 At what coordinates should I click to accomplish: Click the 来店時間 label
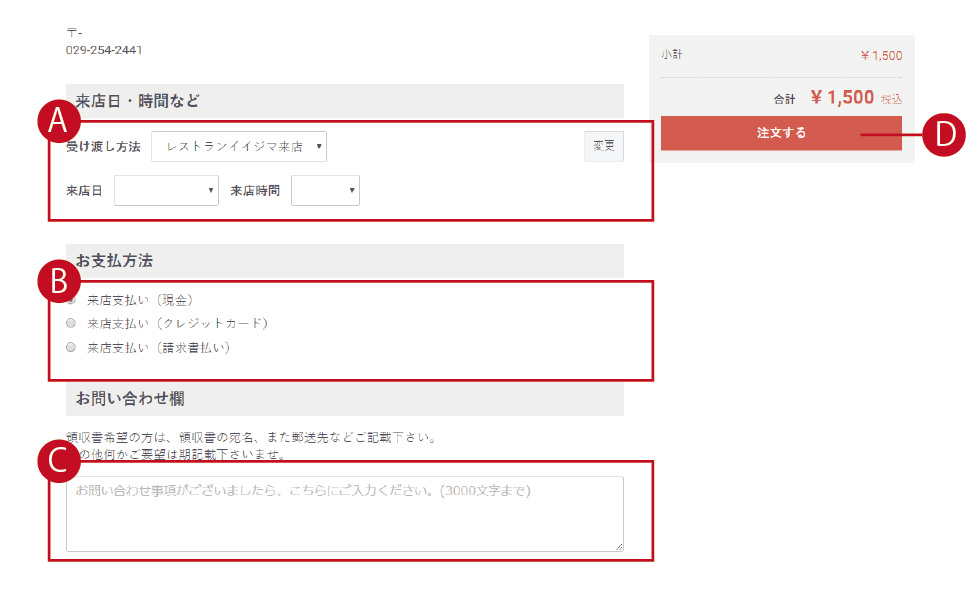[x=255, y=191]
